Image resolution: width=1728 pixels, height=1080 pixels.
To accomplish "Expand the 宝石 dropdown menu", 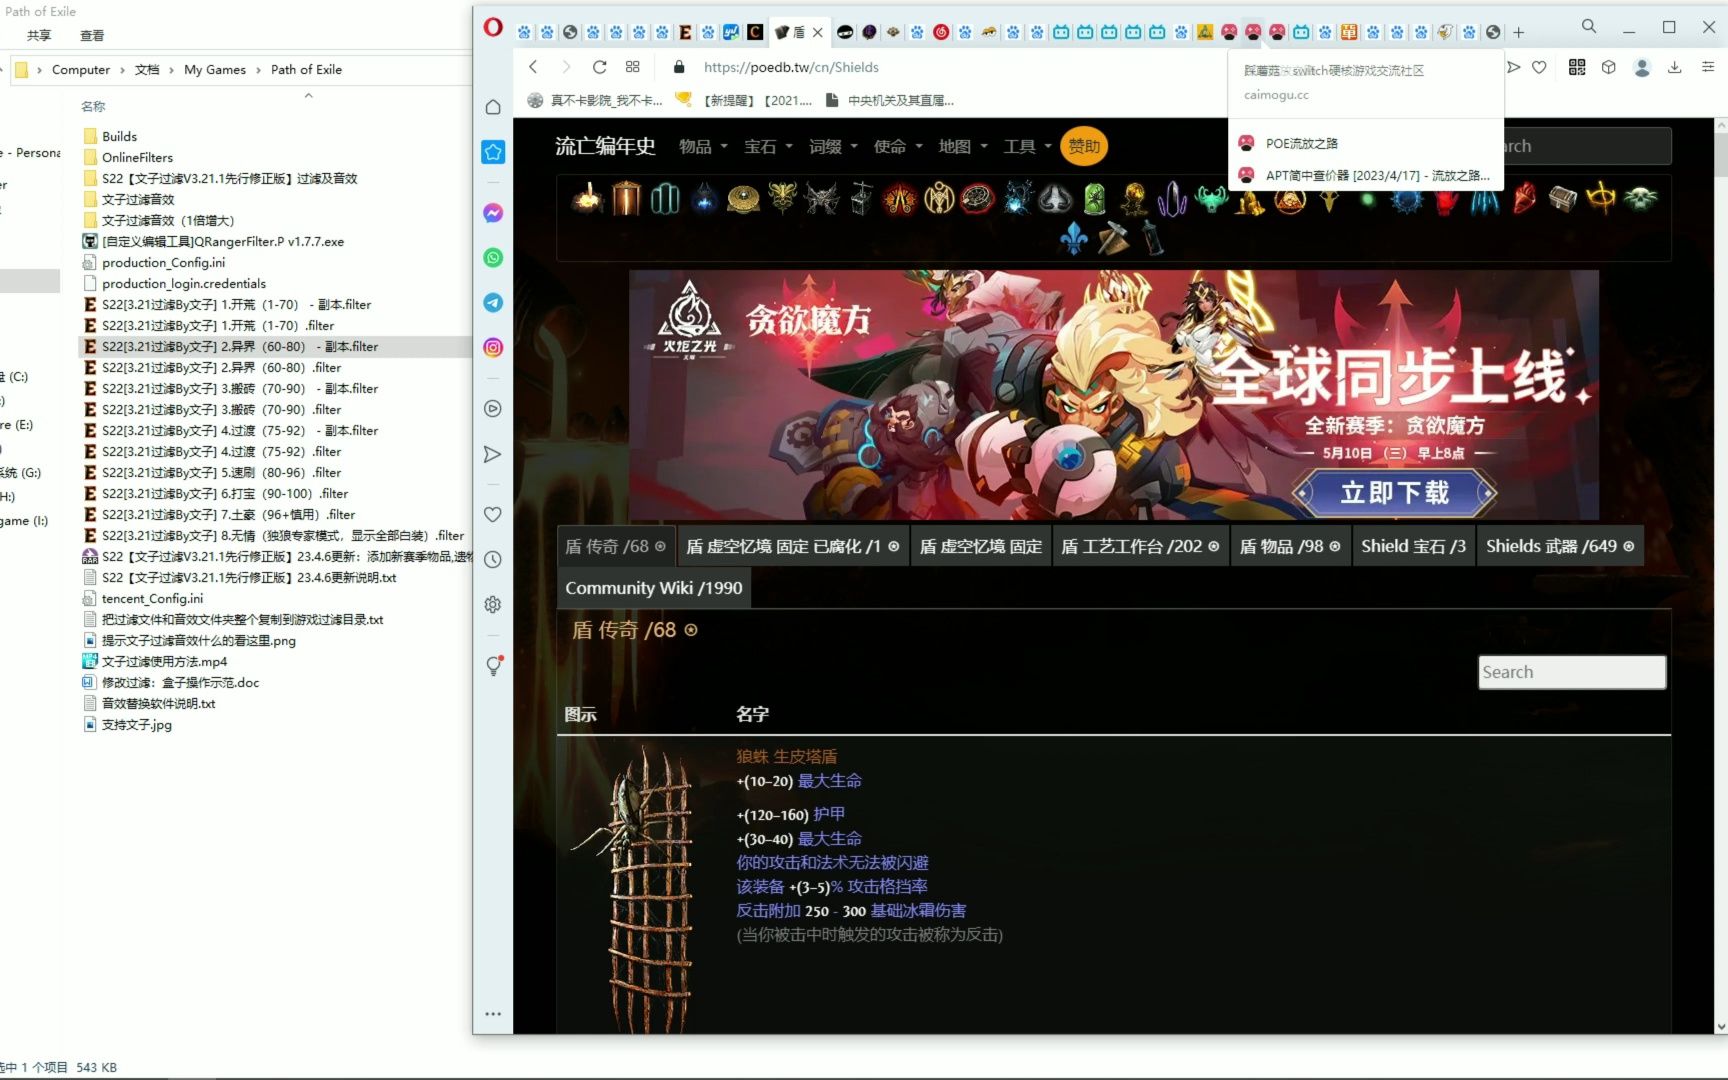I will (768, 146).
